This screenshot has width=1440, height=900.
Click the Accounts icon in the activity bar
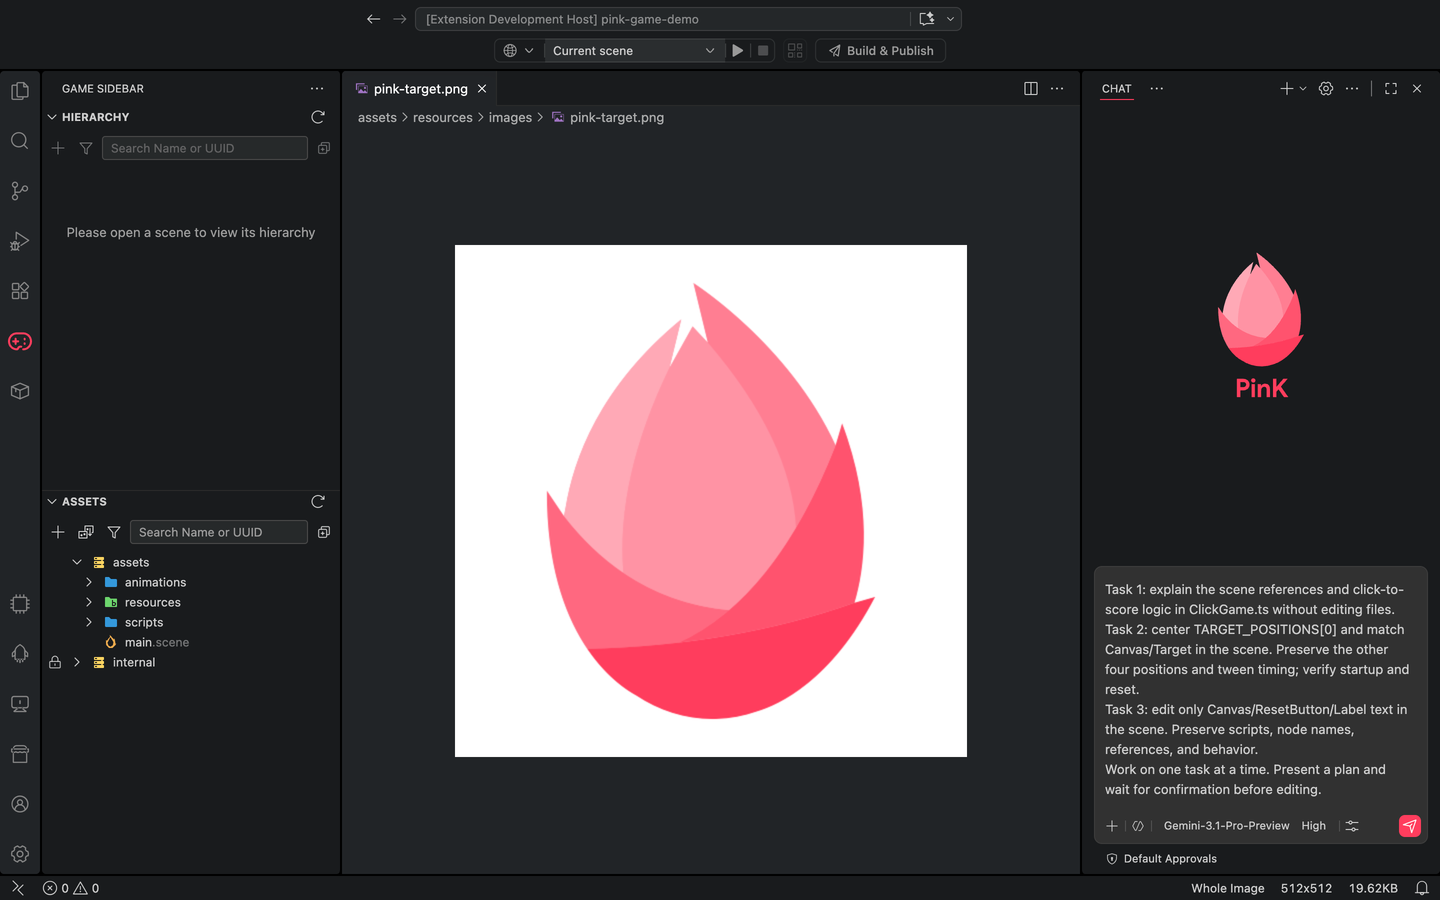coord(20,804)
